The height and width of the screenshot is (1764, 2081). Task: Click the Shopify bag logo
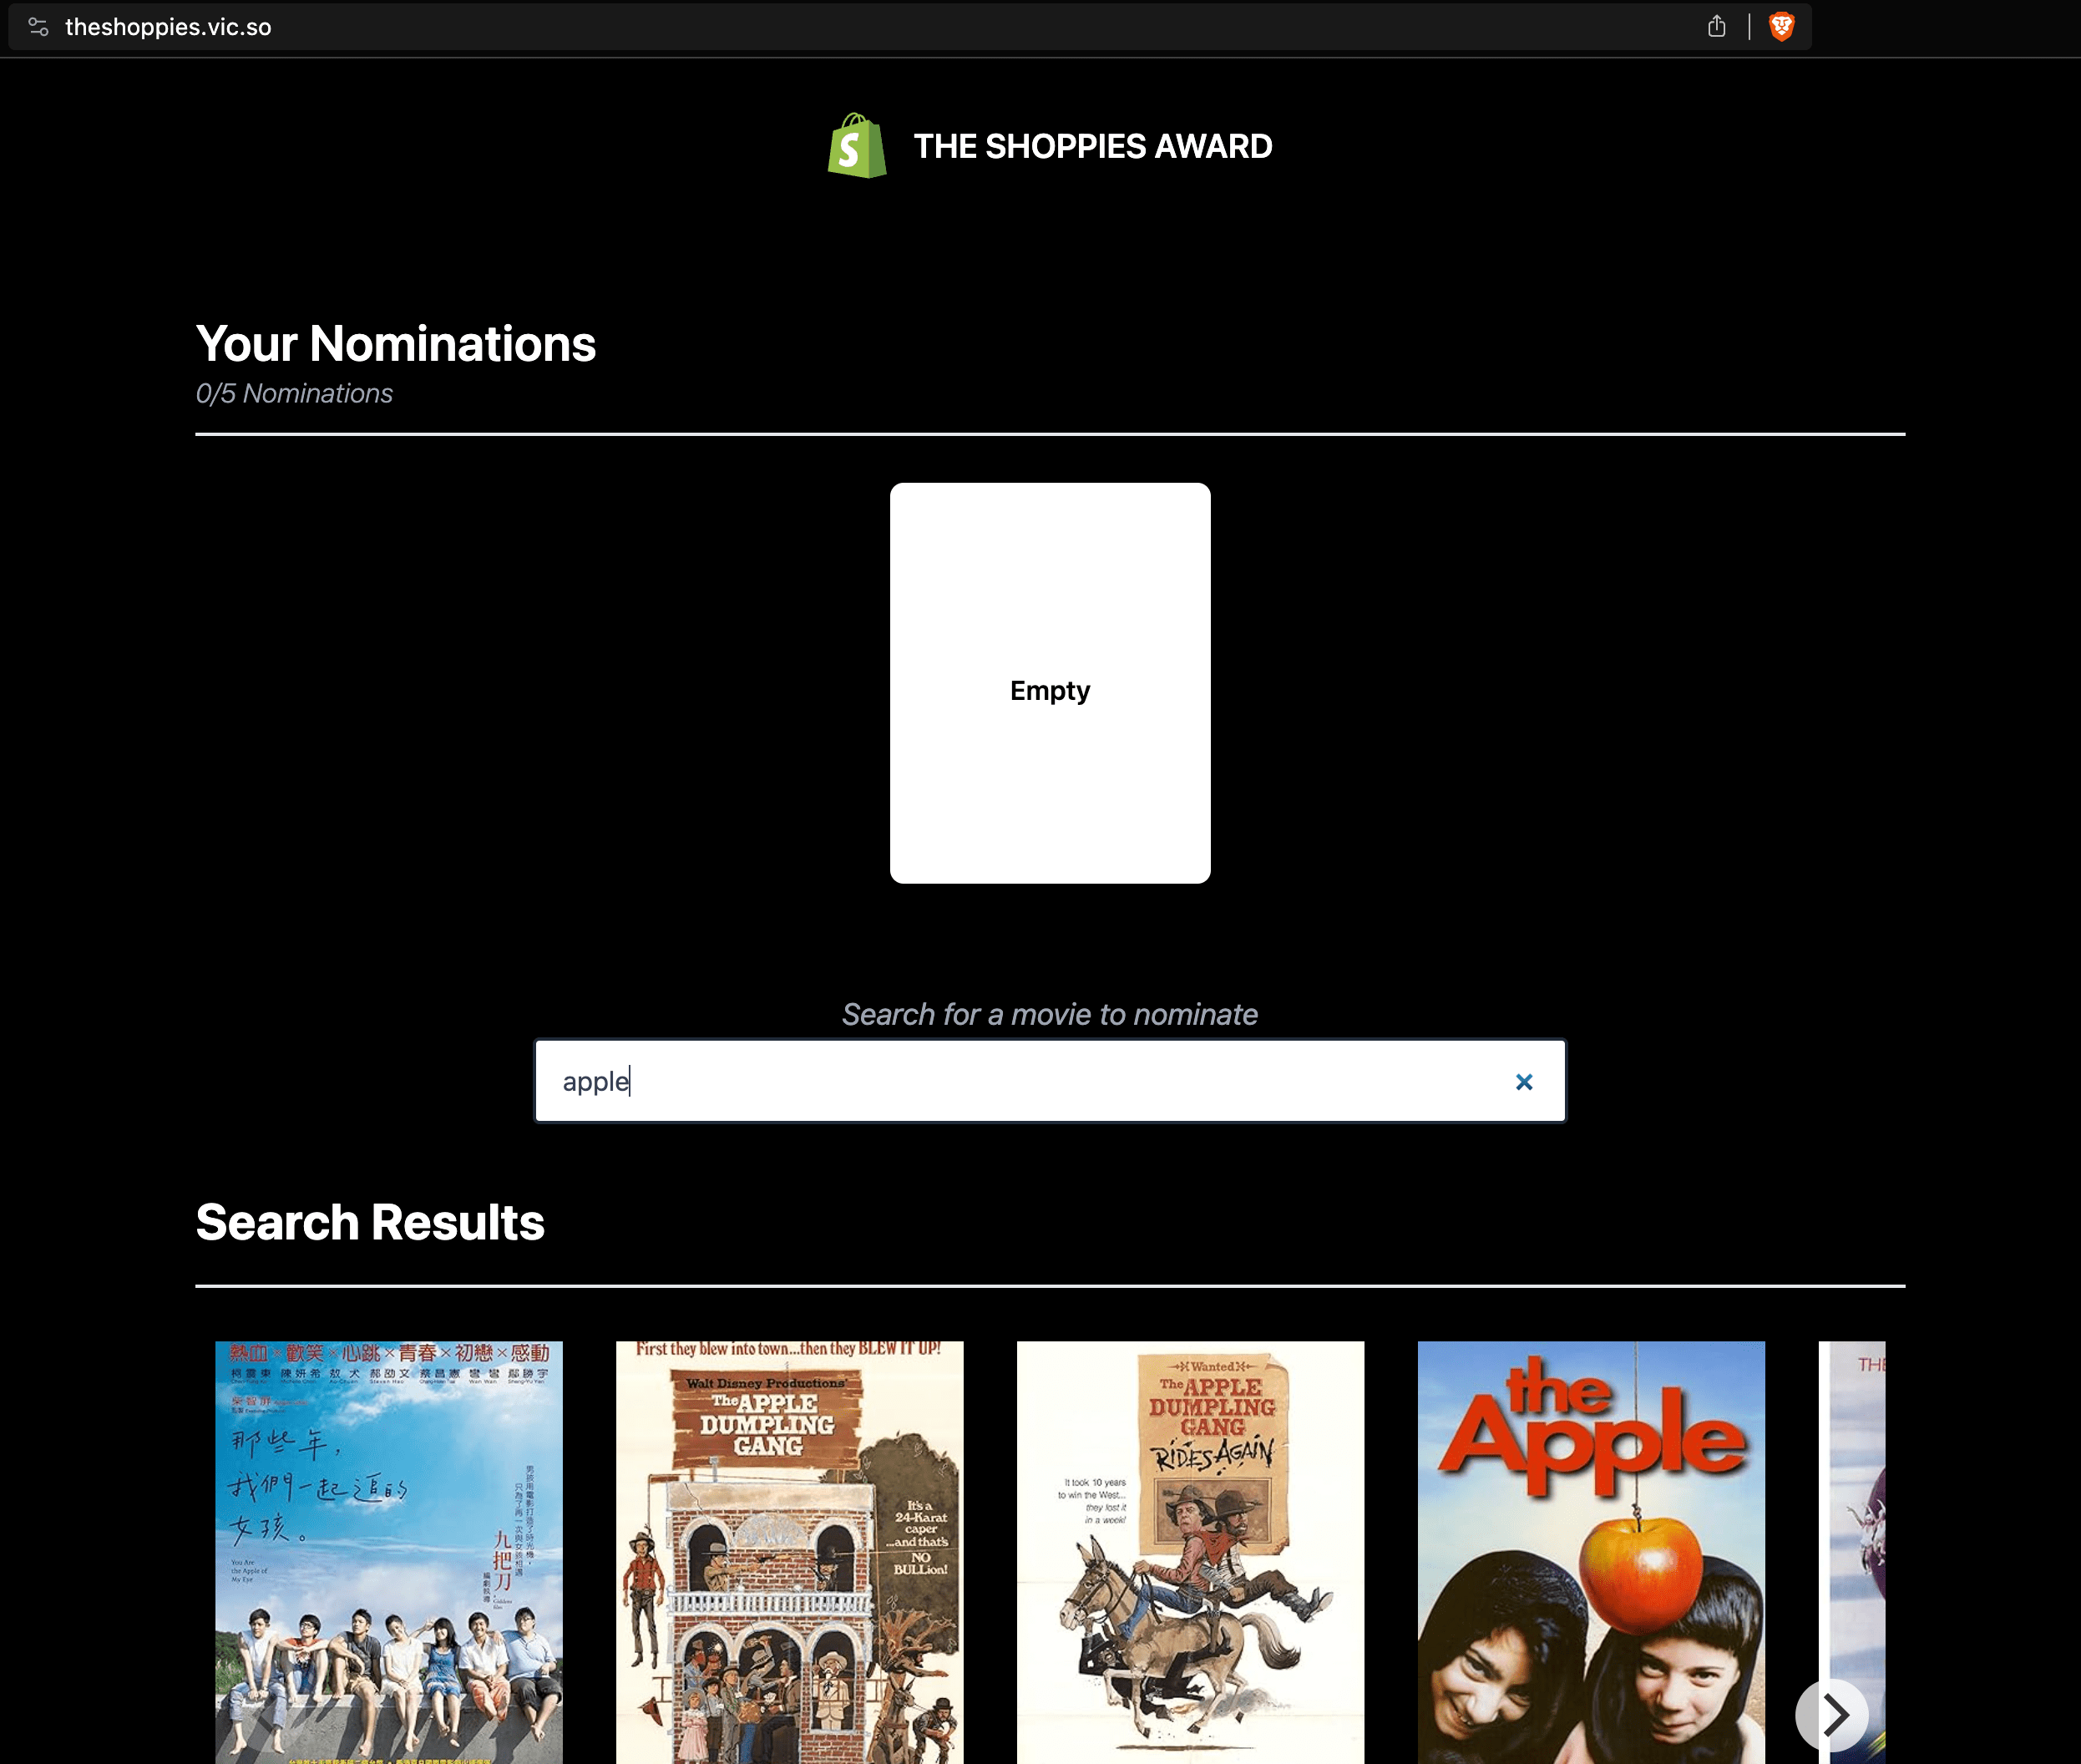857,146
